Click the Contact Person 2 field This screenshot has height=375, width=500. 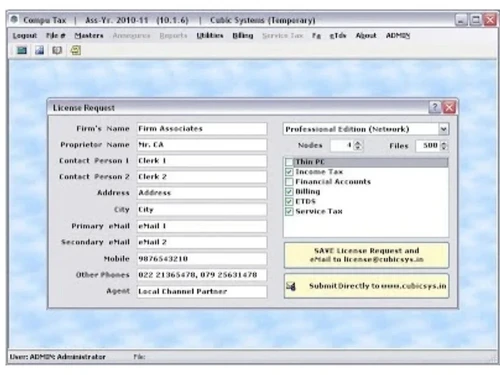tap(202, 177)
